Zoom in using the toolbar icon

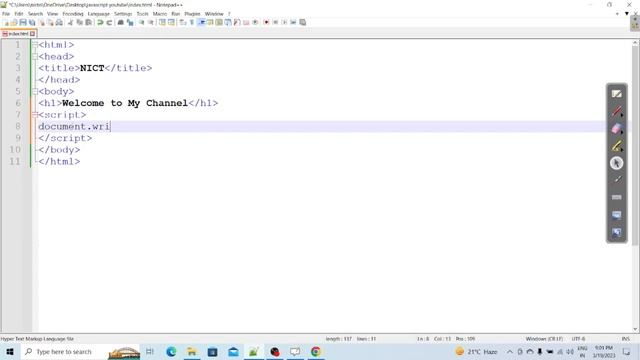(141, 22)
